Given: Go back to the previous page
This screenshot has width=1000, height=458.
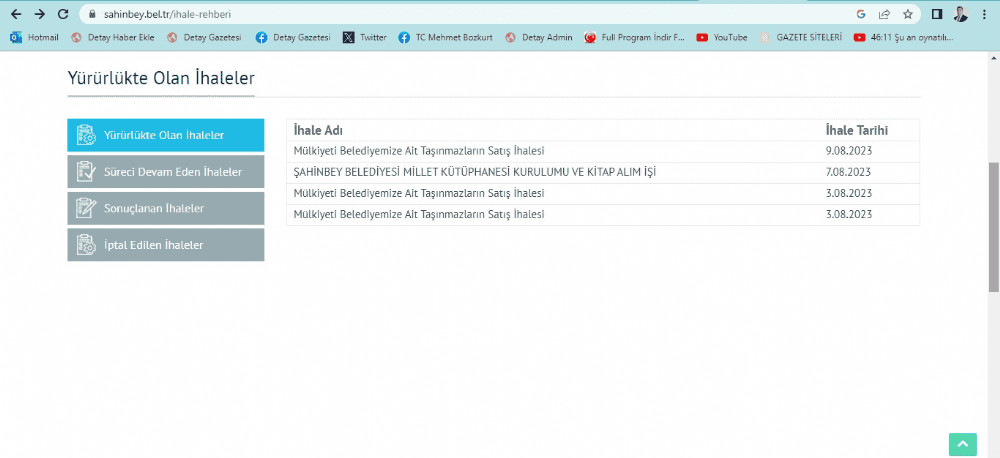Looking at the screenshot, I should 17,14.
